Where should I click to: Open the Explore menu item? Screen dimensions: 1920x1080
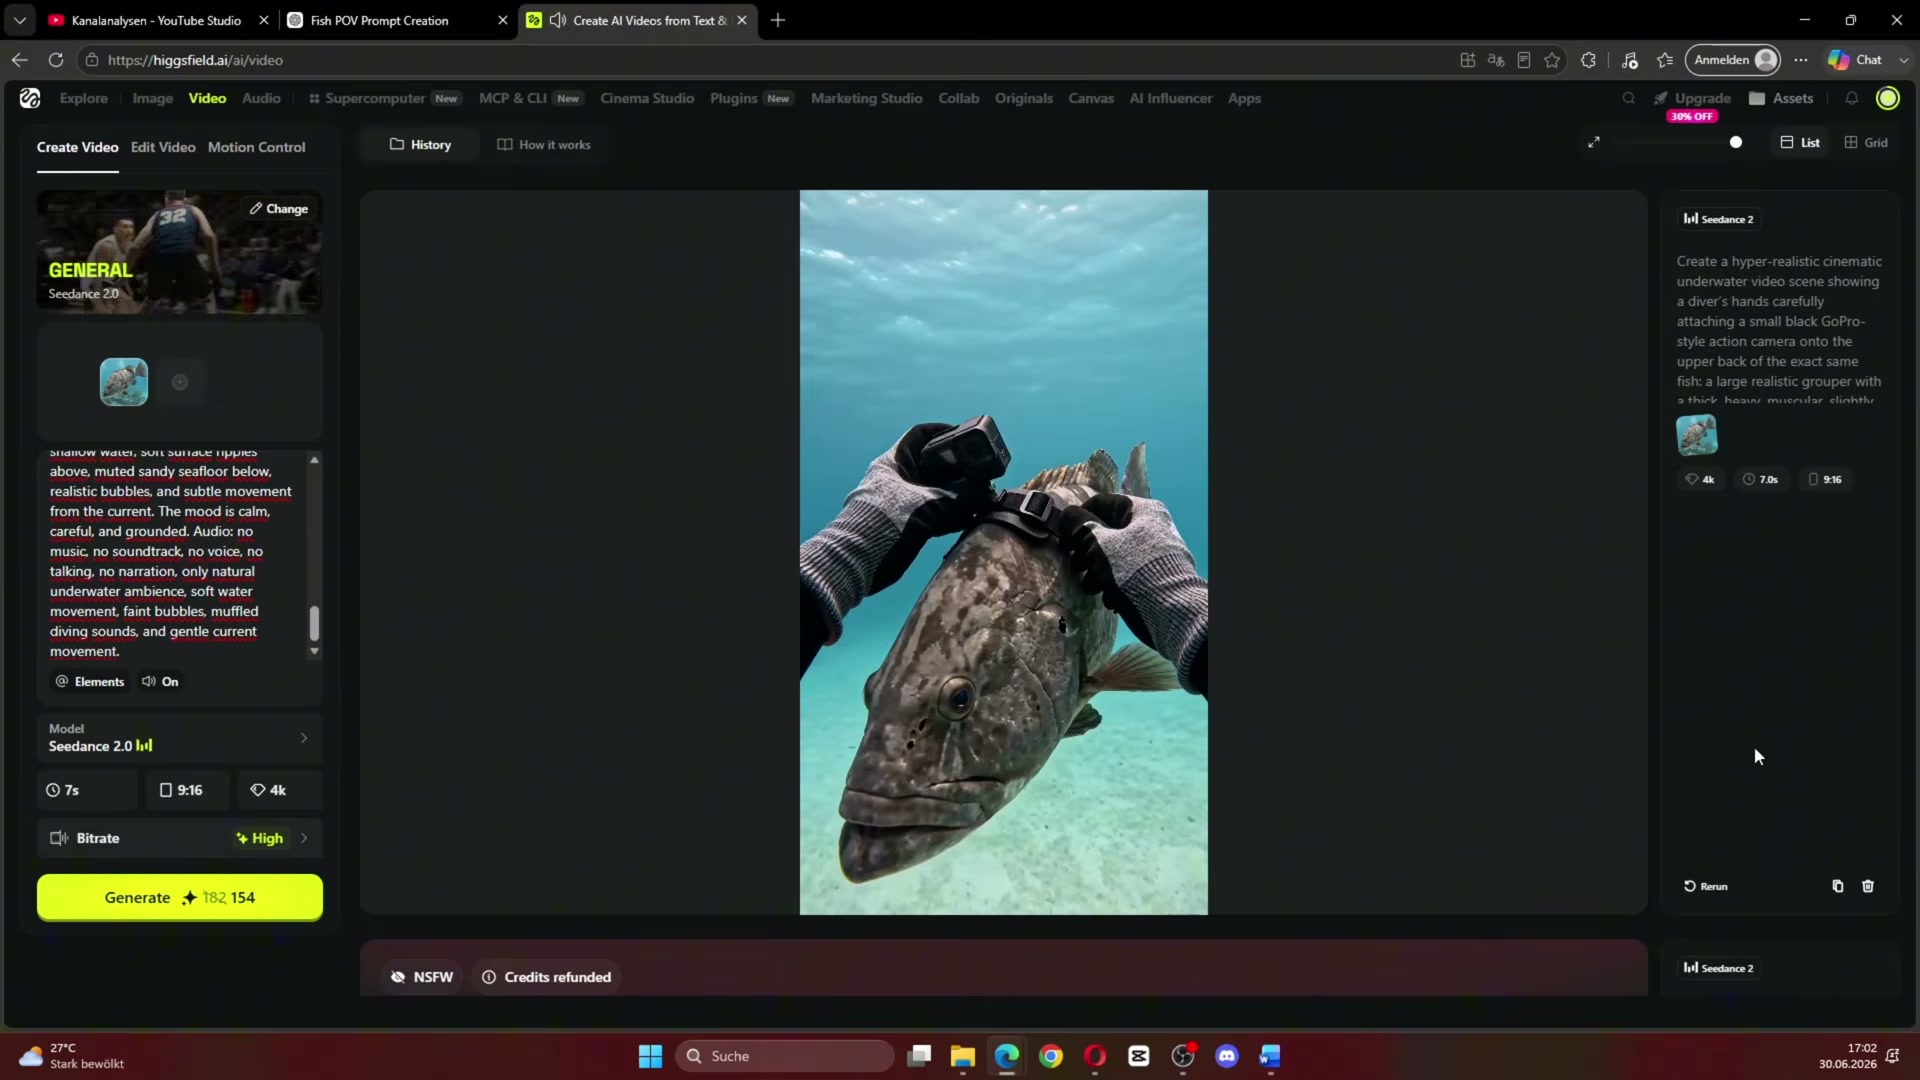point(83,98)
